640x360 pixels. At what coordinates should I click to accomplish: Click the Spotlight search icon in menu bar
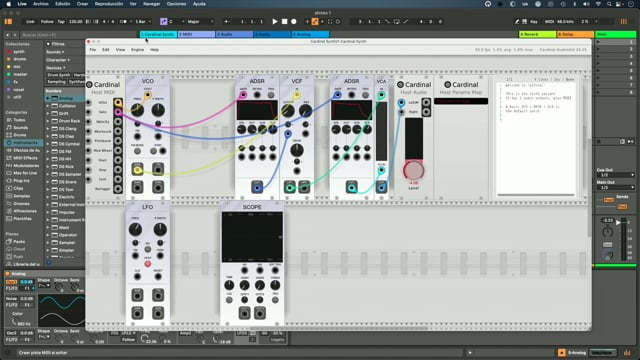[x=609, y=4]
